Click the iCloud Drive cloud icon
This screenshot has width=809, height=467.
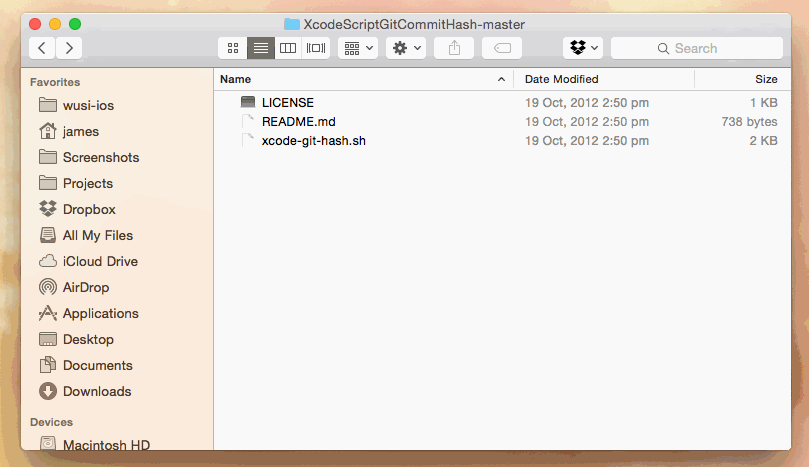48,261
